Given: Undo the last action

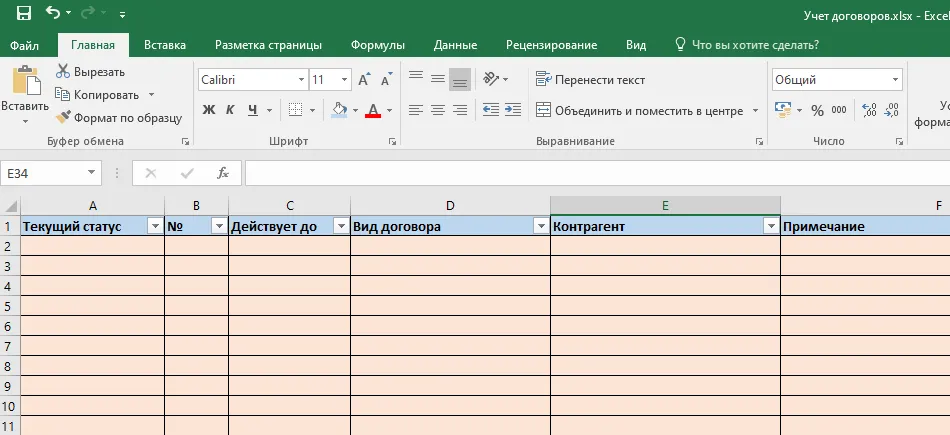Looking at the screenshot, I should tap(53, 13).
